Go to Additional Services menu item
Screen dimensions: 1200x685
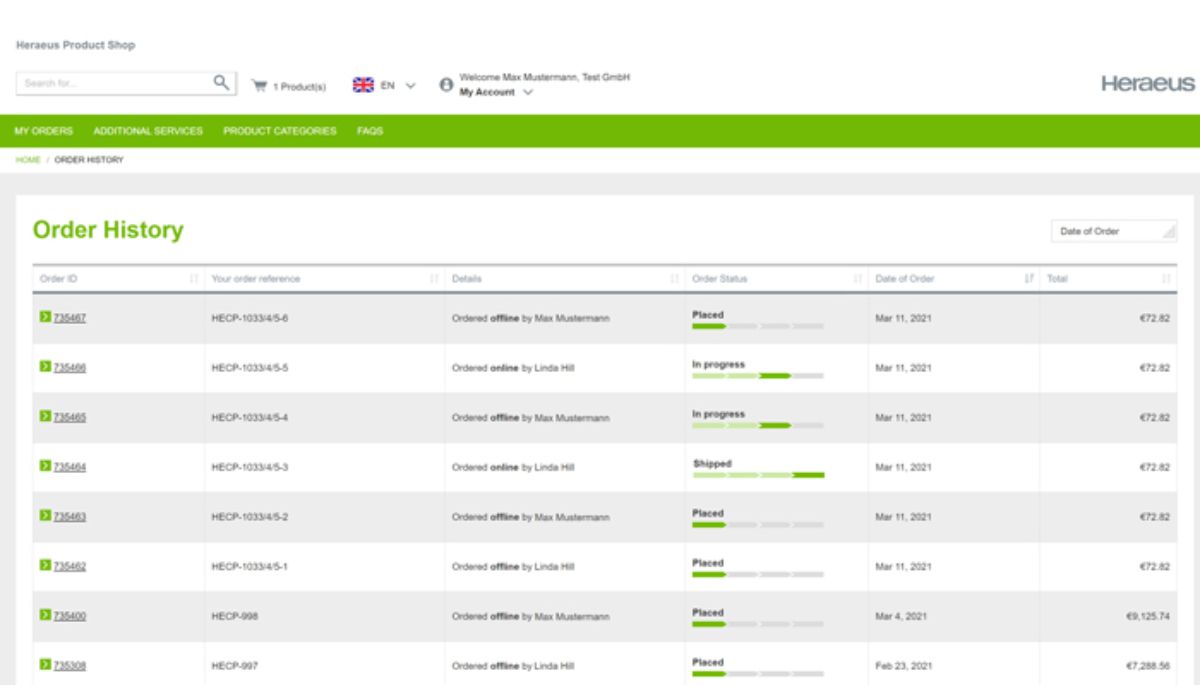pyautogui.click(x=148, y=131)
